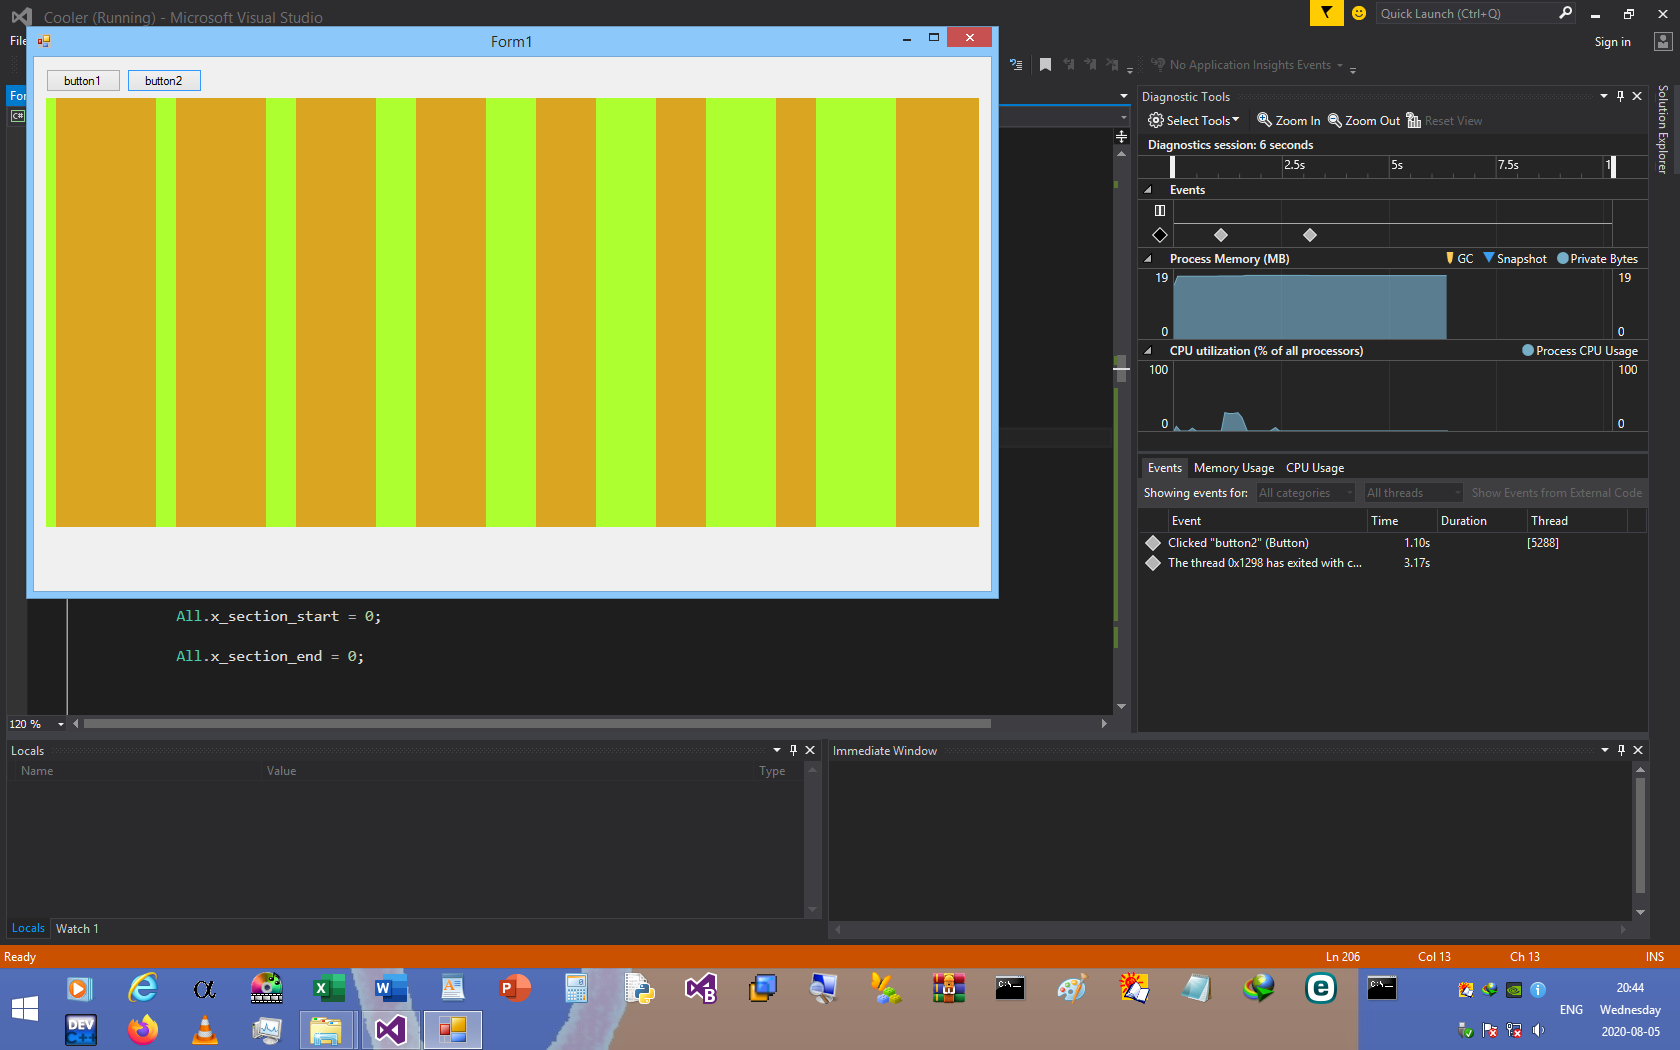Click button1 in the Form1 window
This screenshot has width=1680, height=1050.
coord(83,81)
